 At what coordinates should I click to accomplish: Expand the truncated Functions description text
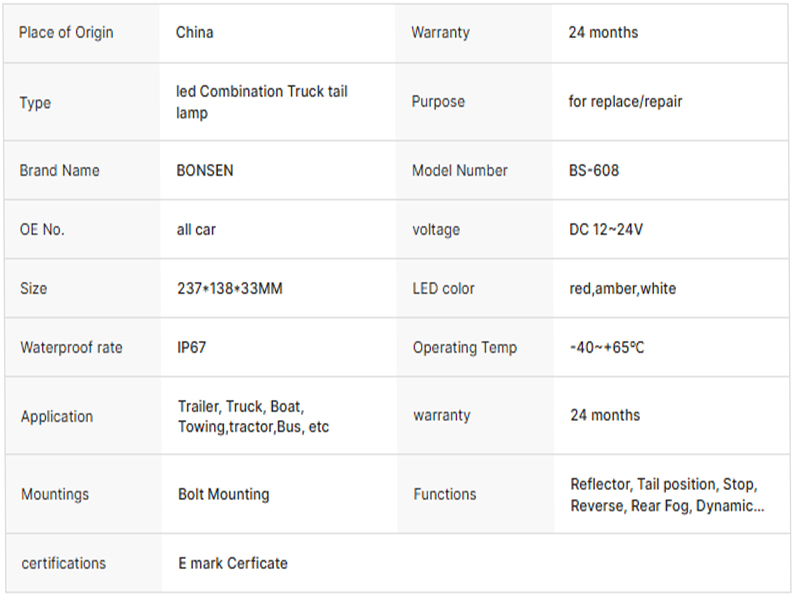tap(667, 495)
